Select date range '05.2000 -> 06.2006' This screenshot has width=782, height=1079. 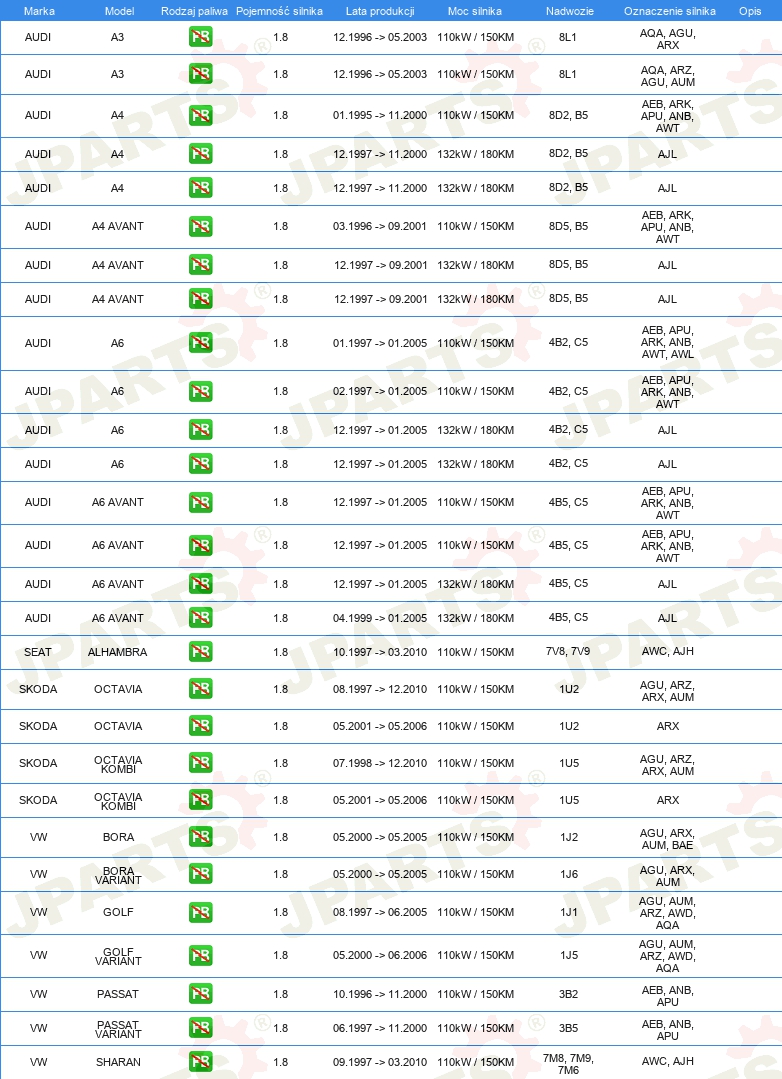tap(380, 955)
